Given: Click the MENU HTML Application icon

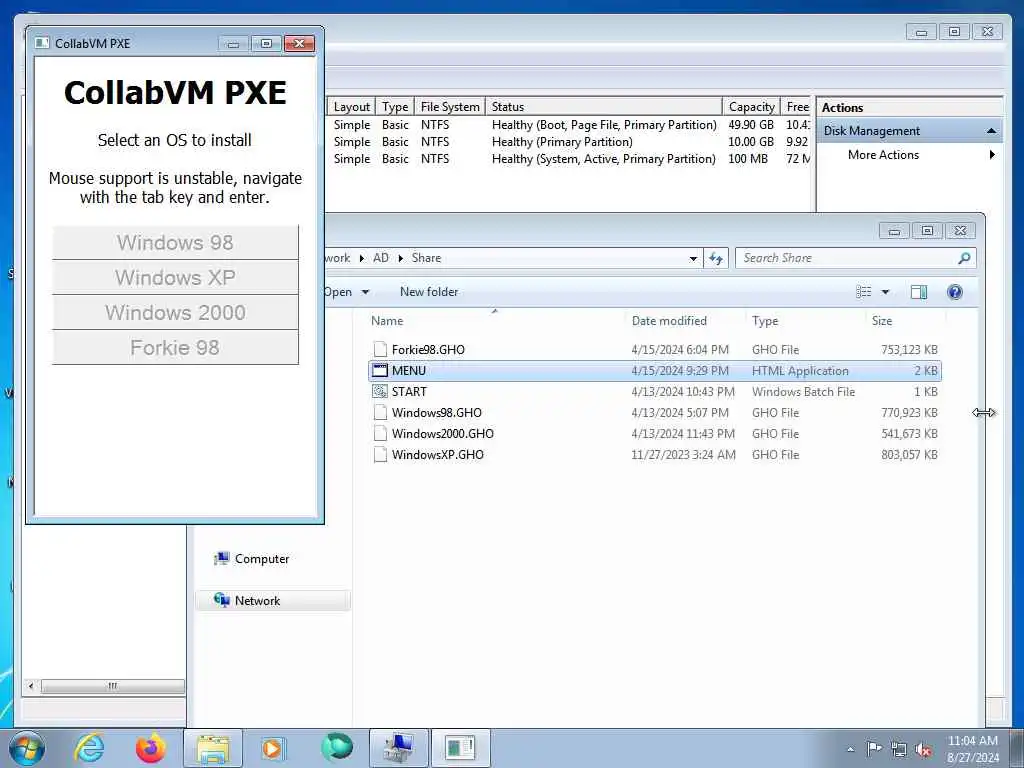Looking at the screenshot, I should [380, 370].
